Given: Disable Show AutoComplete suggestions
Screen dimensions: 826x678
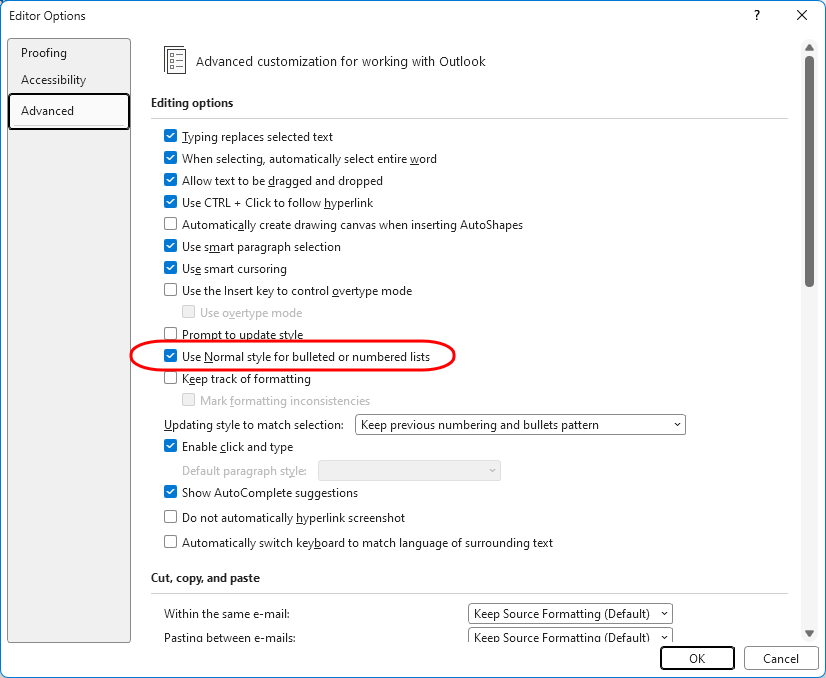Looking at the screenshot, I should (x=171, y=493).
